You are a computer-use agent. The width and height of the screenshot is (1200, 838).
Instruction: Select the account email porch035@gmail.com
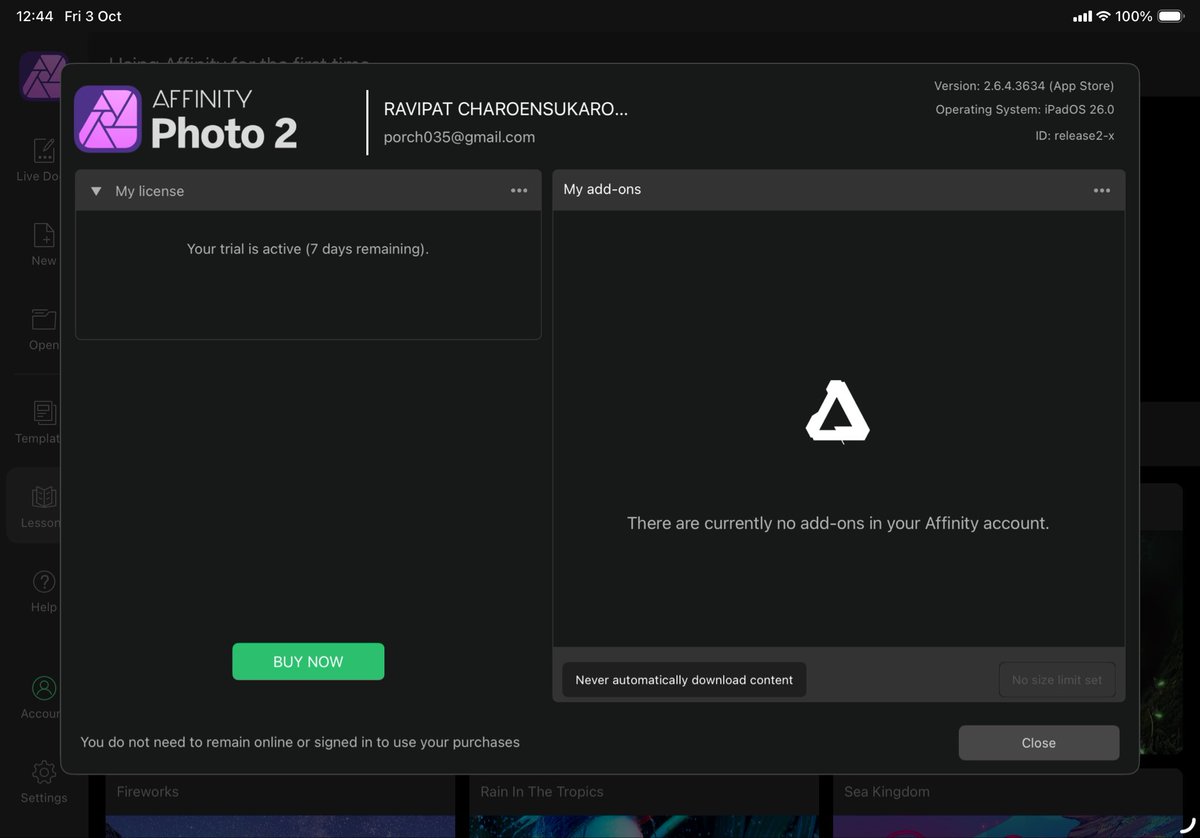point(459,137)
